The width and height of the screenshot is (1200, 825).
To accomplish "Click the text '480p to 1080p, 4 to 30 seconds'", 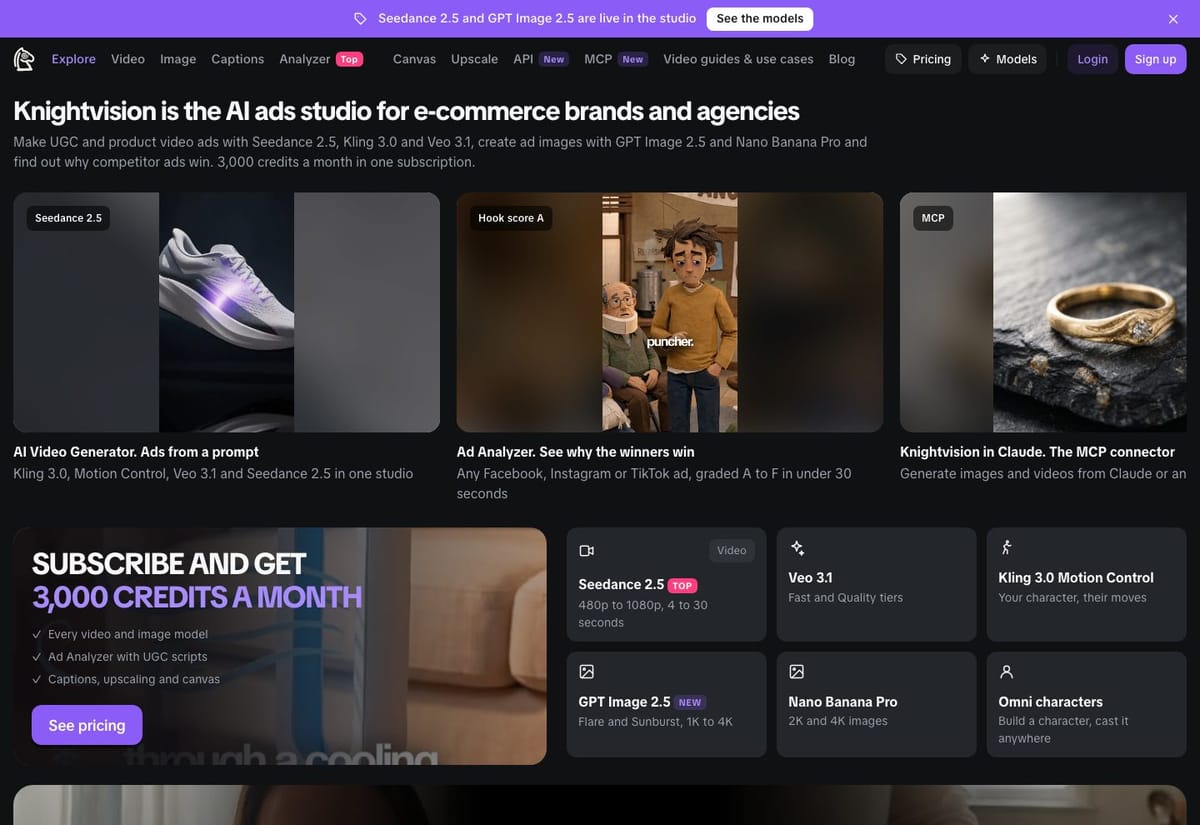I will pyautogui.click(x=643, y=614).
